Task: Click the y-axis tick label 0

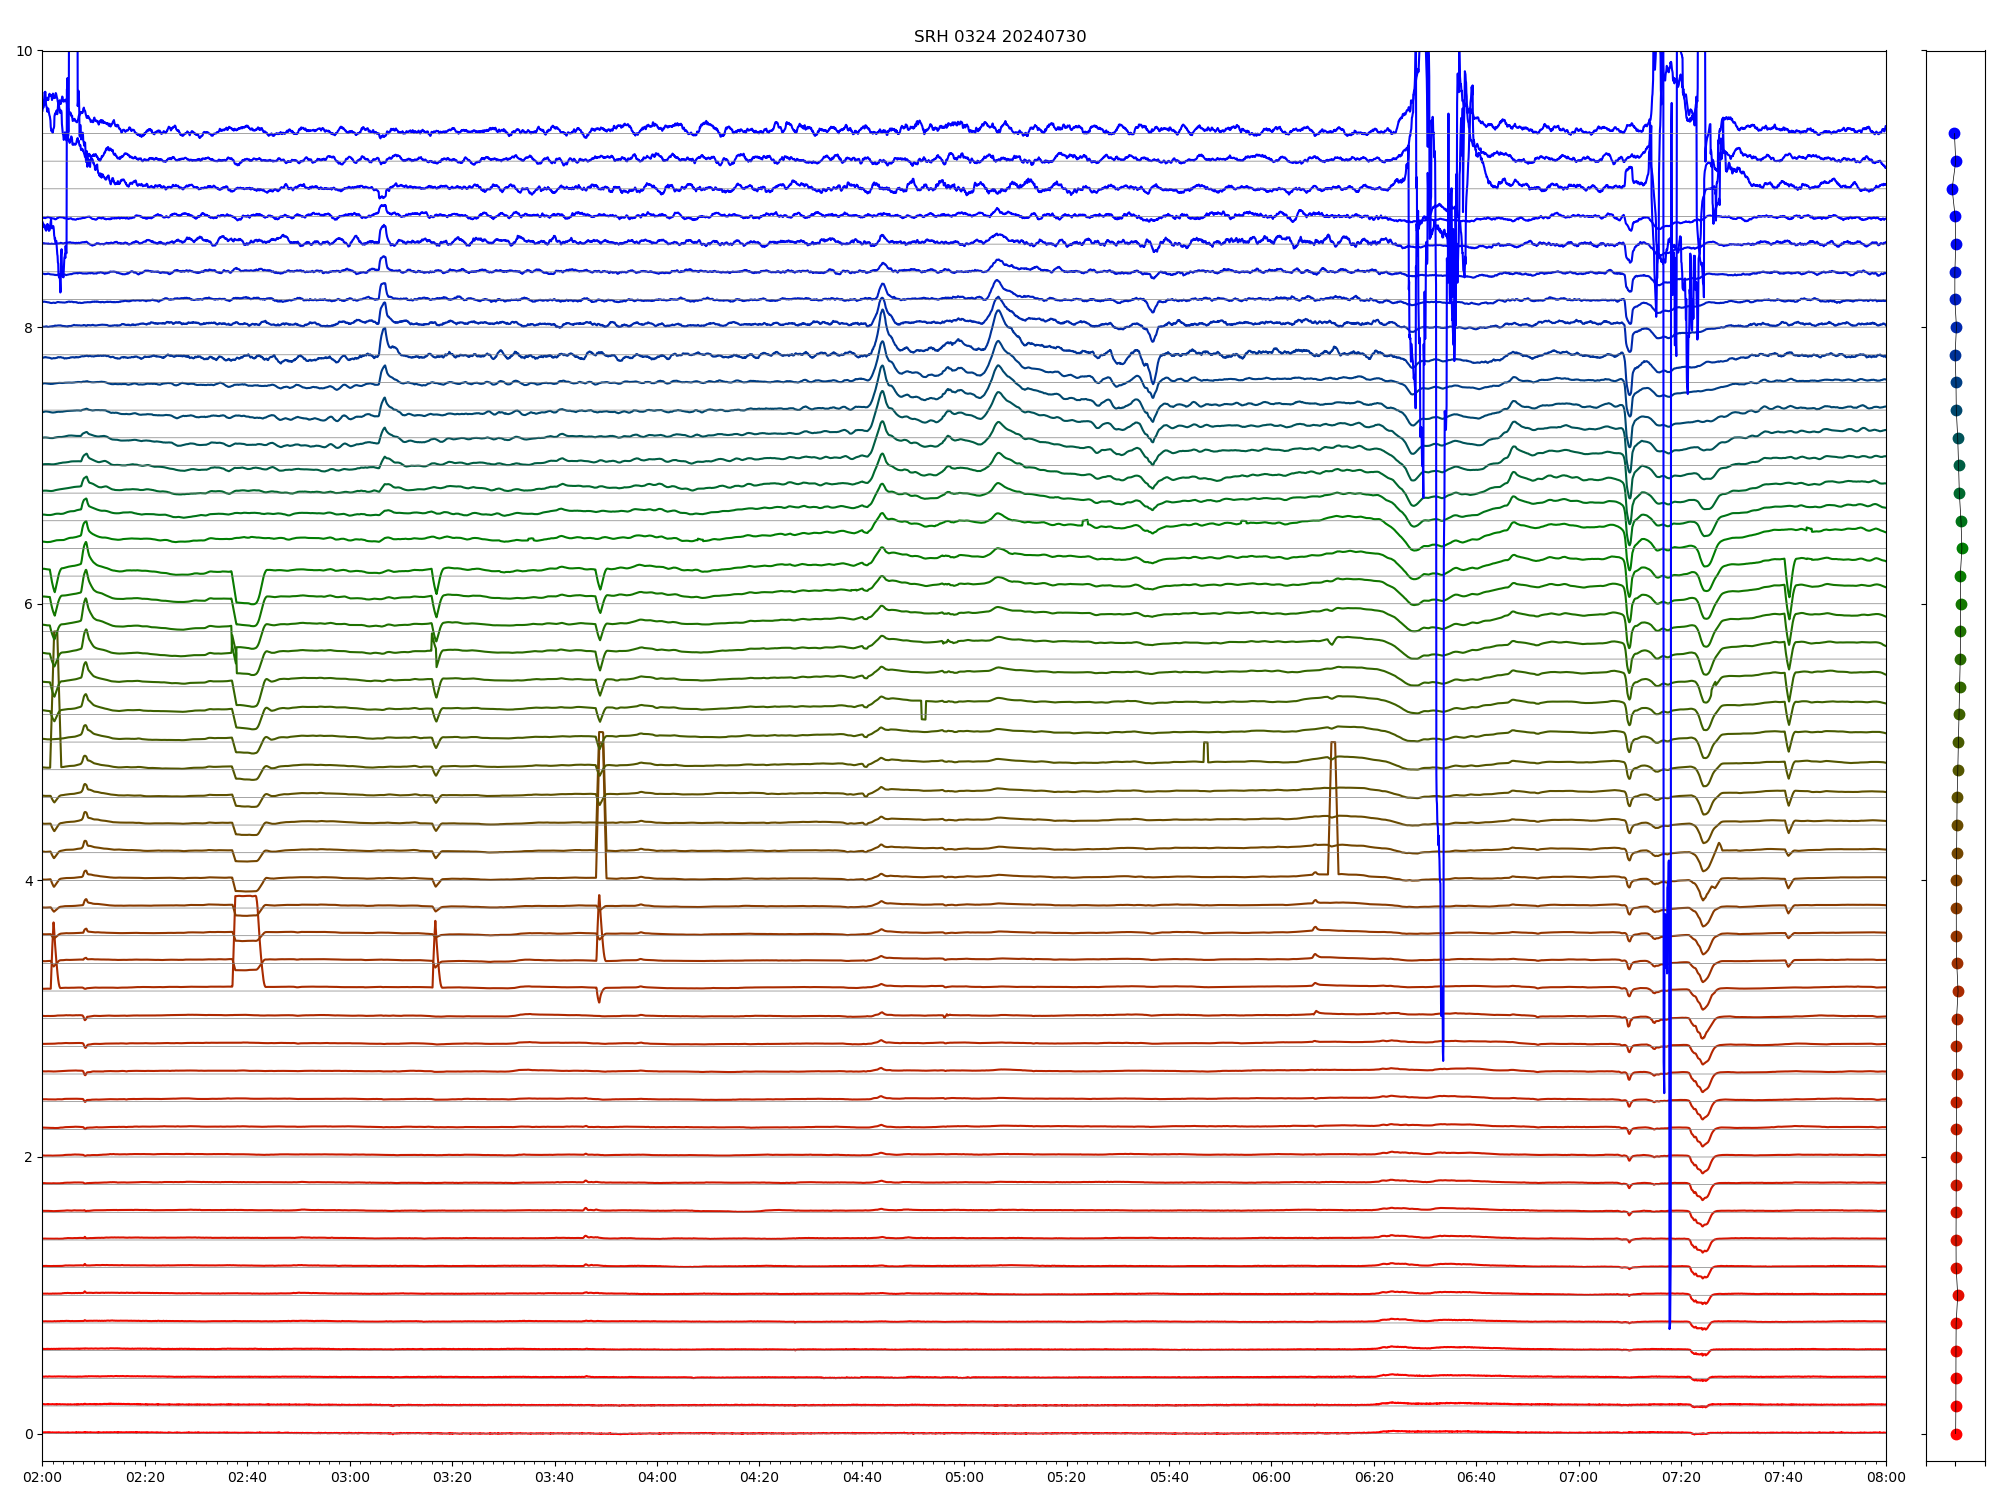Action: tap(28, 1434)
